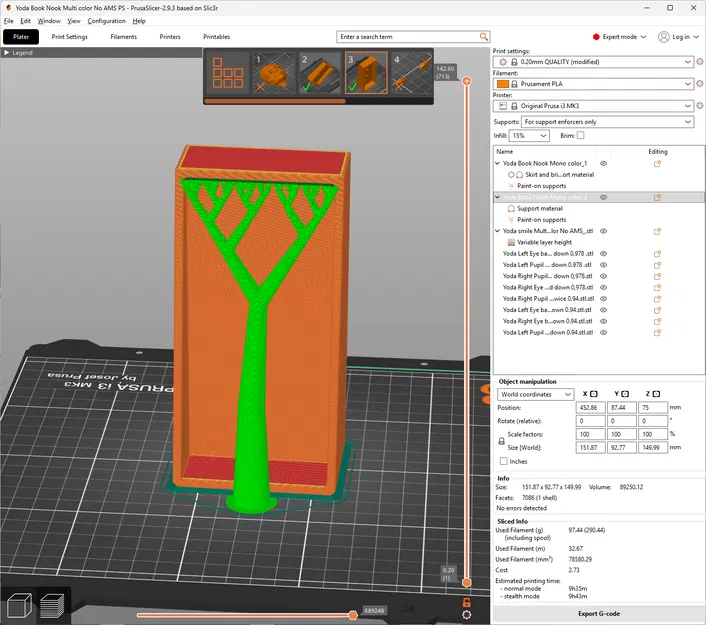706x625 pixels.
Task: Add color change plus icon on slider
Action: pos(466,81)
